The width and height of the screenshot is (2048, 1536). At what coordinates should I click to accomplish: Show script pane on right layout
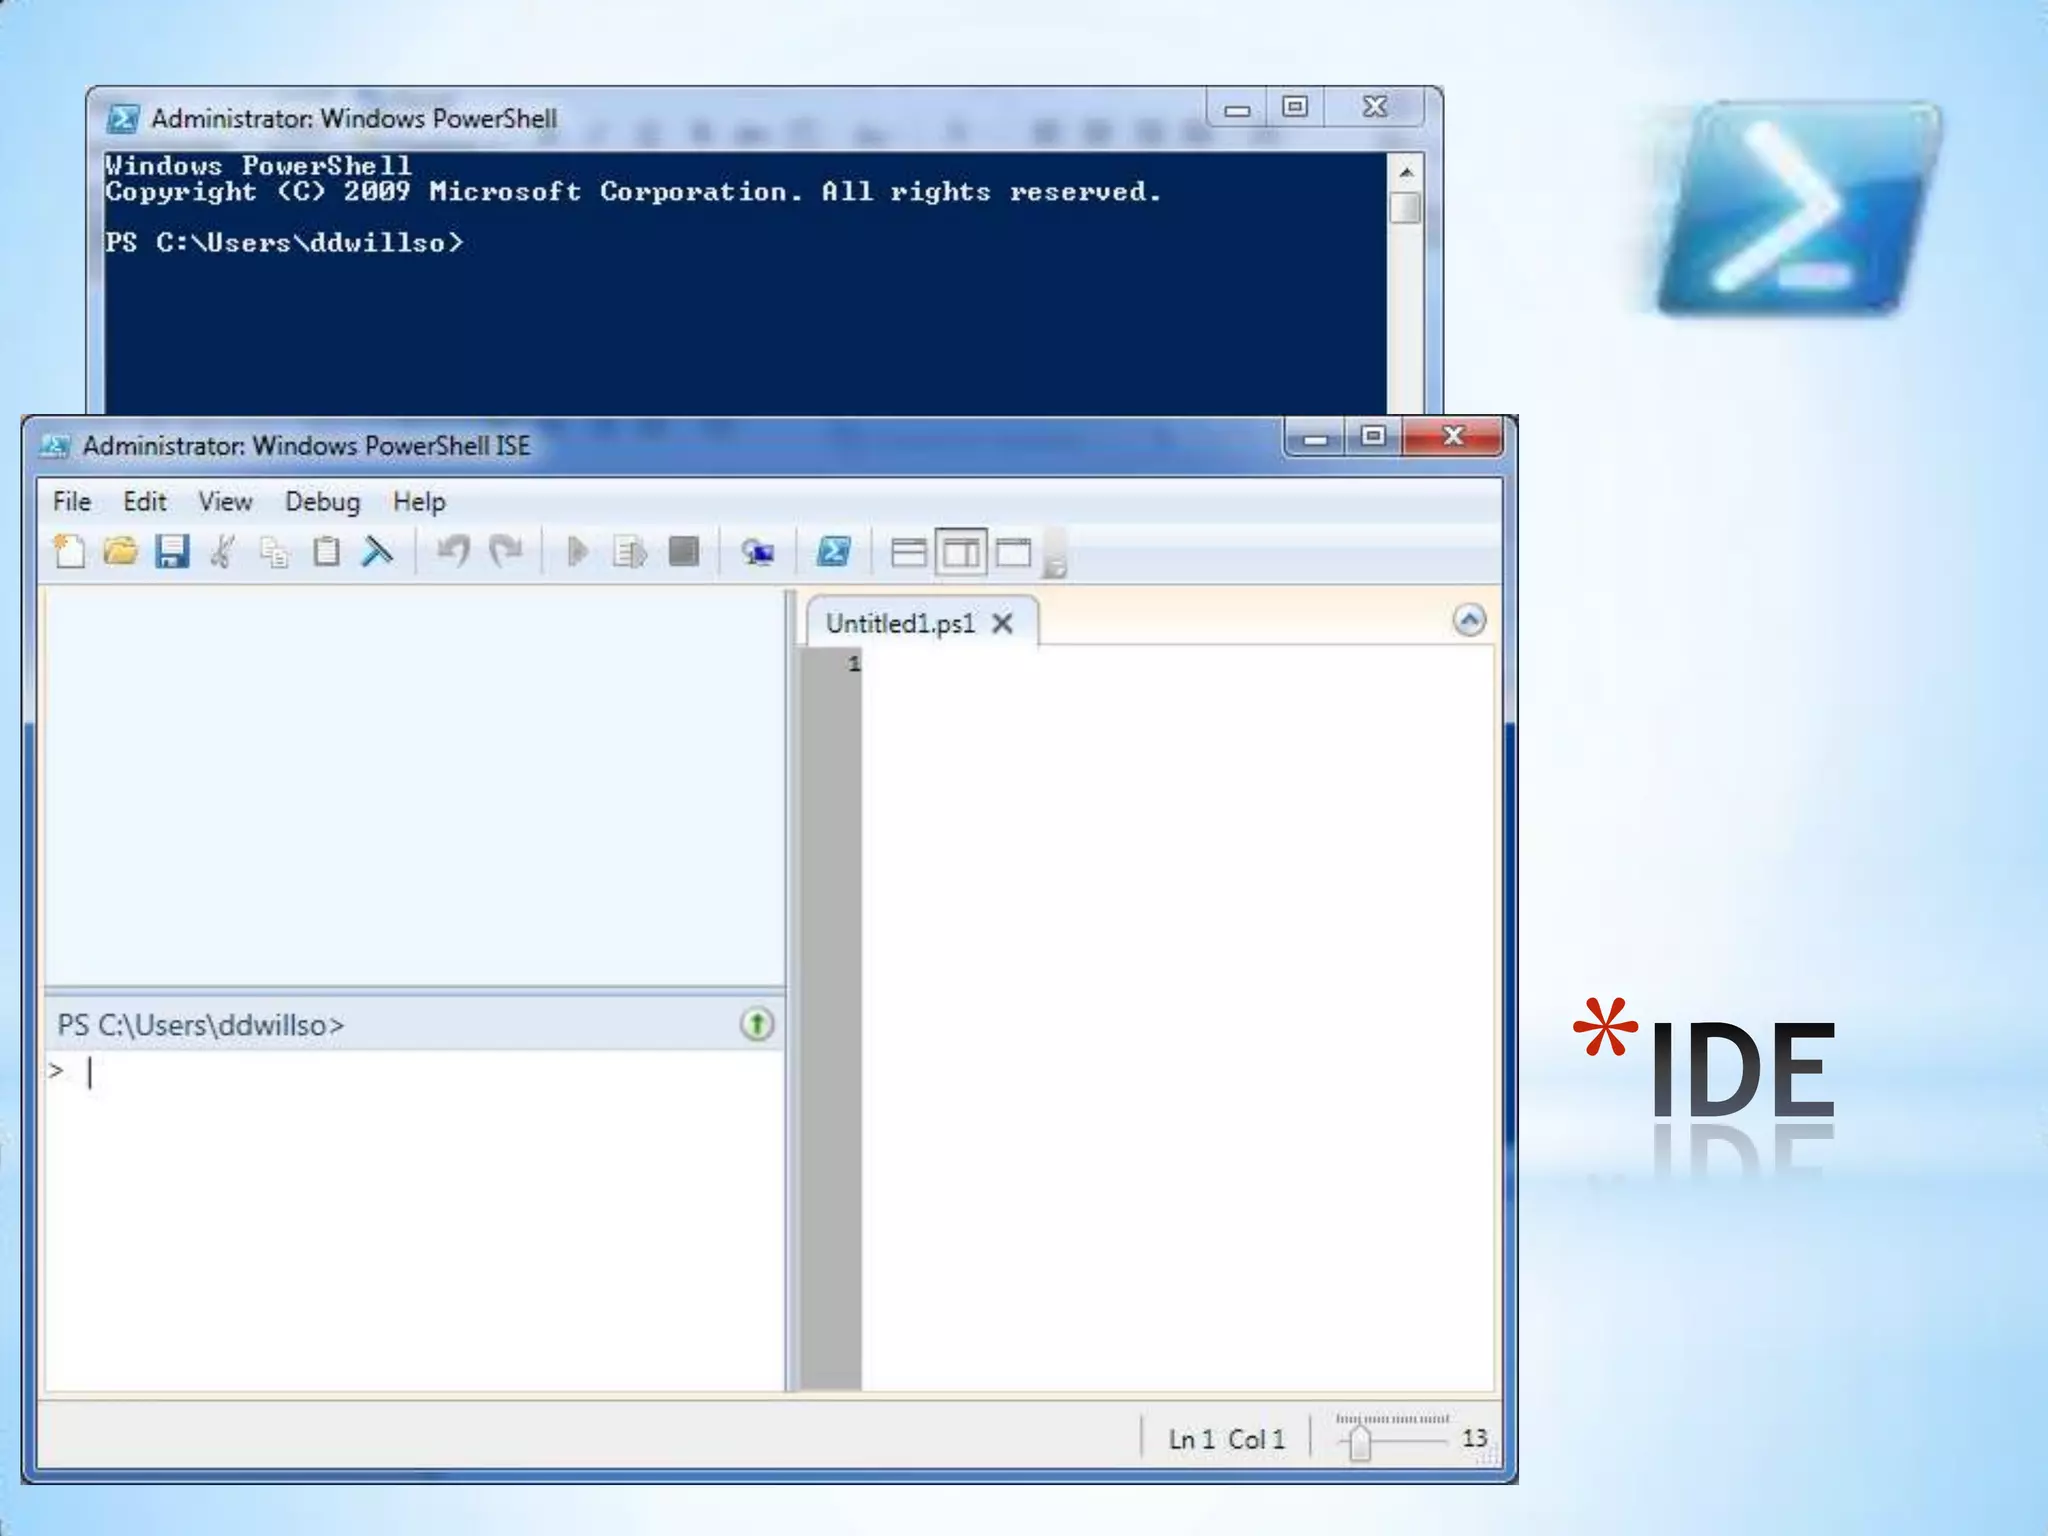[961, 552]
